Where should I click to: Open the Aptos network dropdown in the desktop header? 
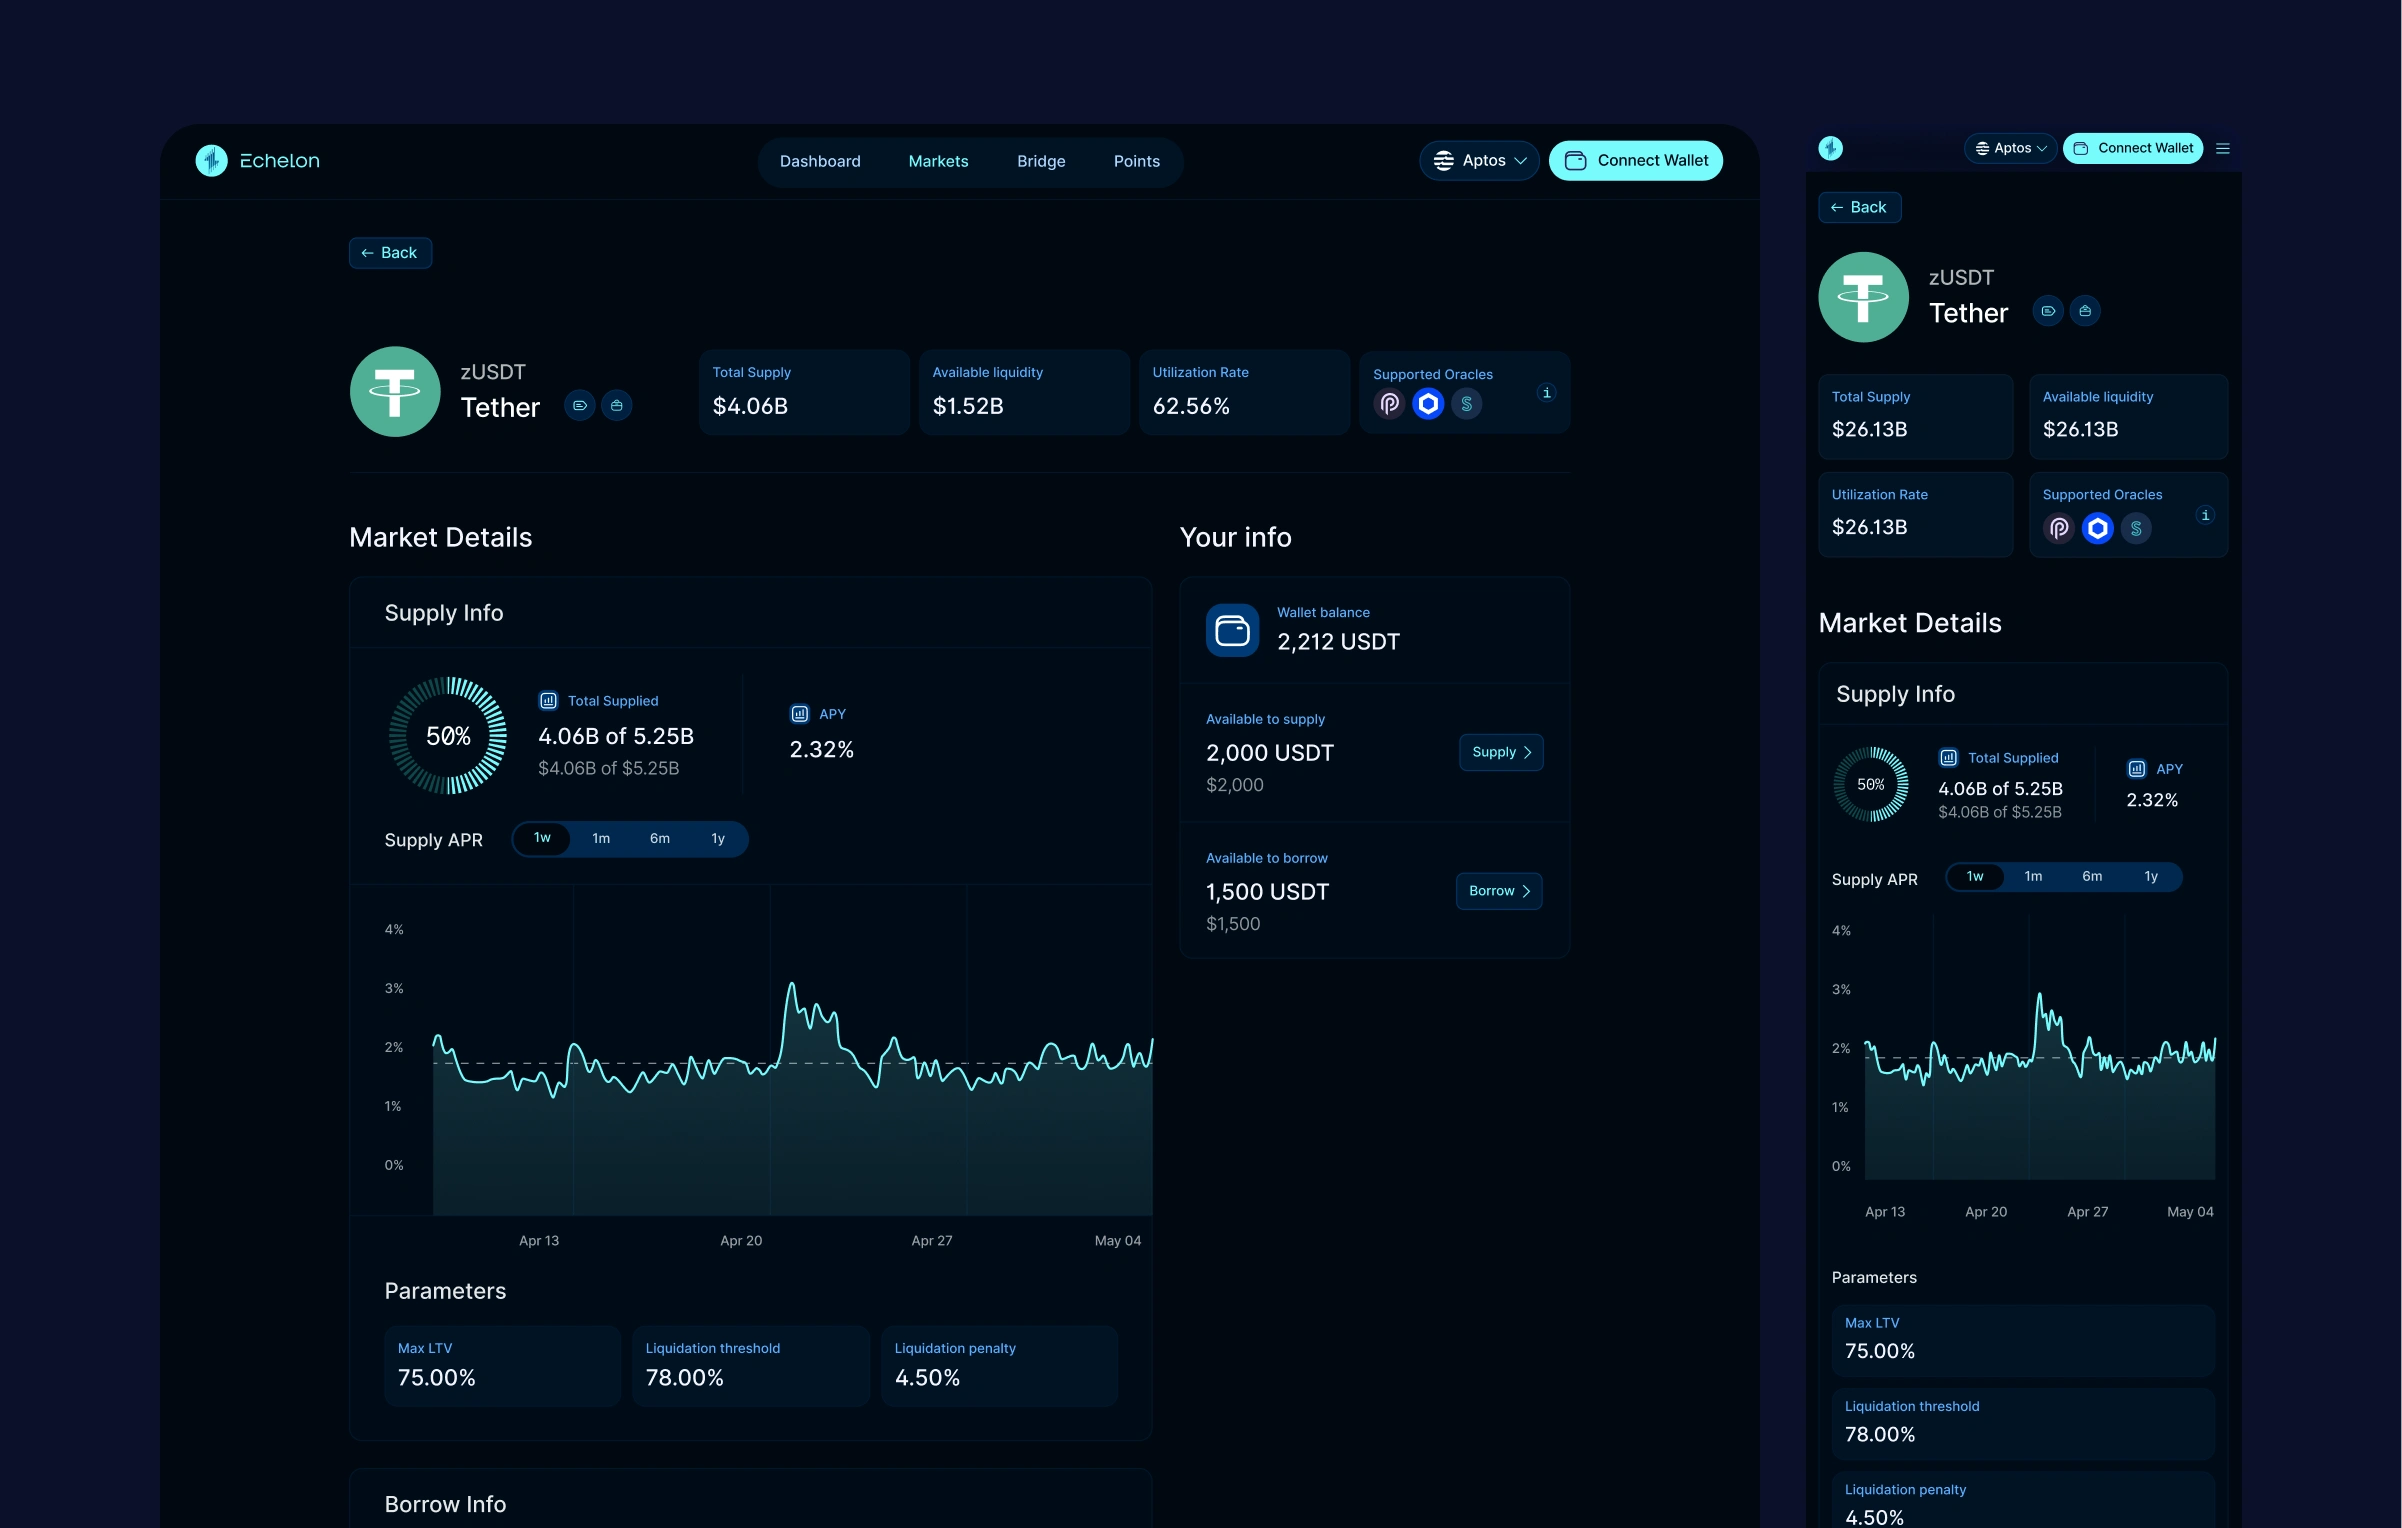(1479, 161)
